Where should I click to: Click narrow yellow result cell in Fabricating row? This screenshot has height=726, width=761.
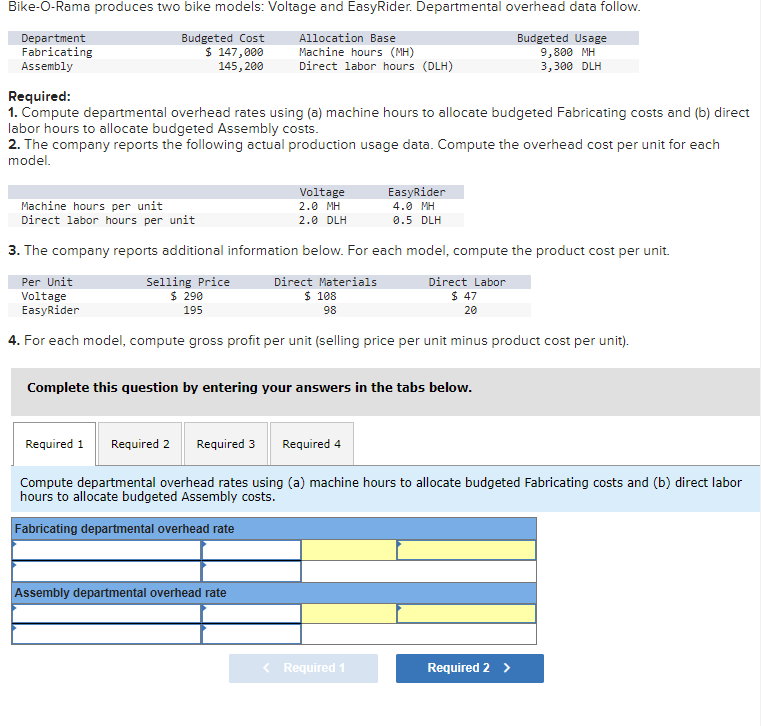[x=349, y=550]
